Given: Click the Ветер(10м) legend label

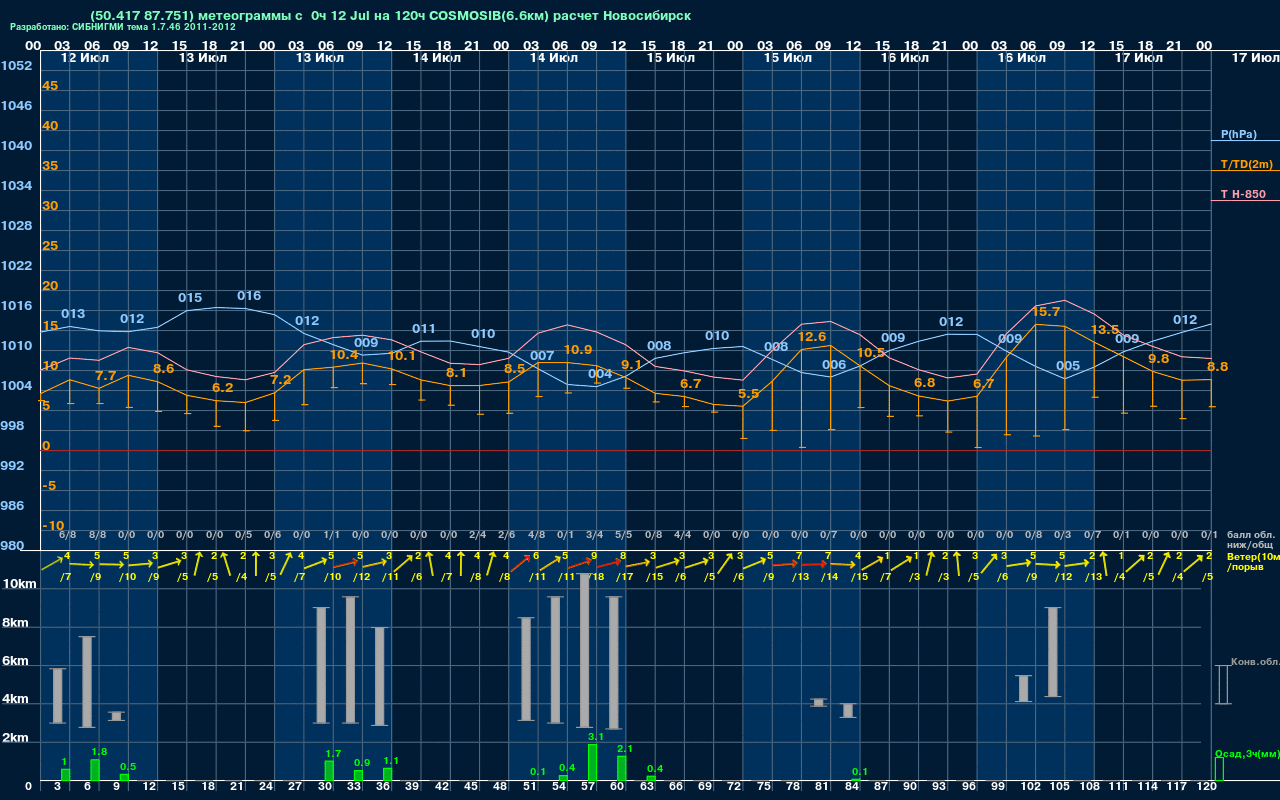Looking at the screenshot, I should (1253, 555).
